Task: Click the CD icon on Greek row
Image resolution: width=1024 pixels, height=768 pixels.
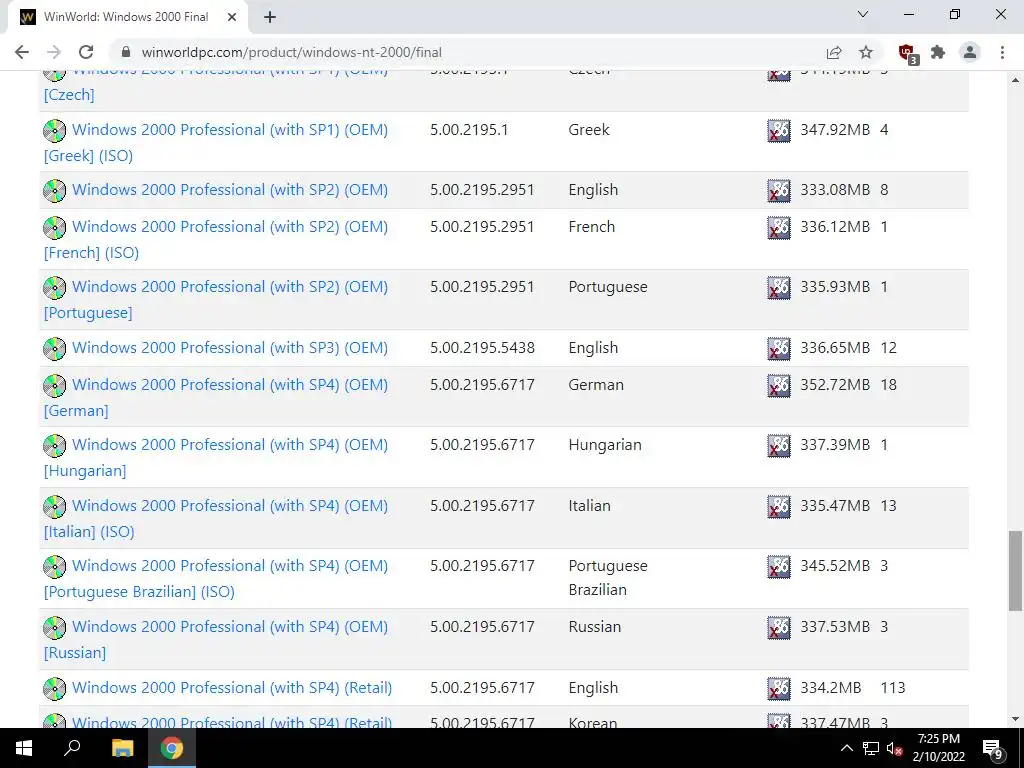Action: click(55, 131)
